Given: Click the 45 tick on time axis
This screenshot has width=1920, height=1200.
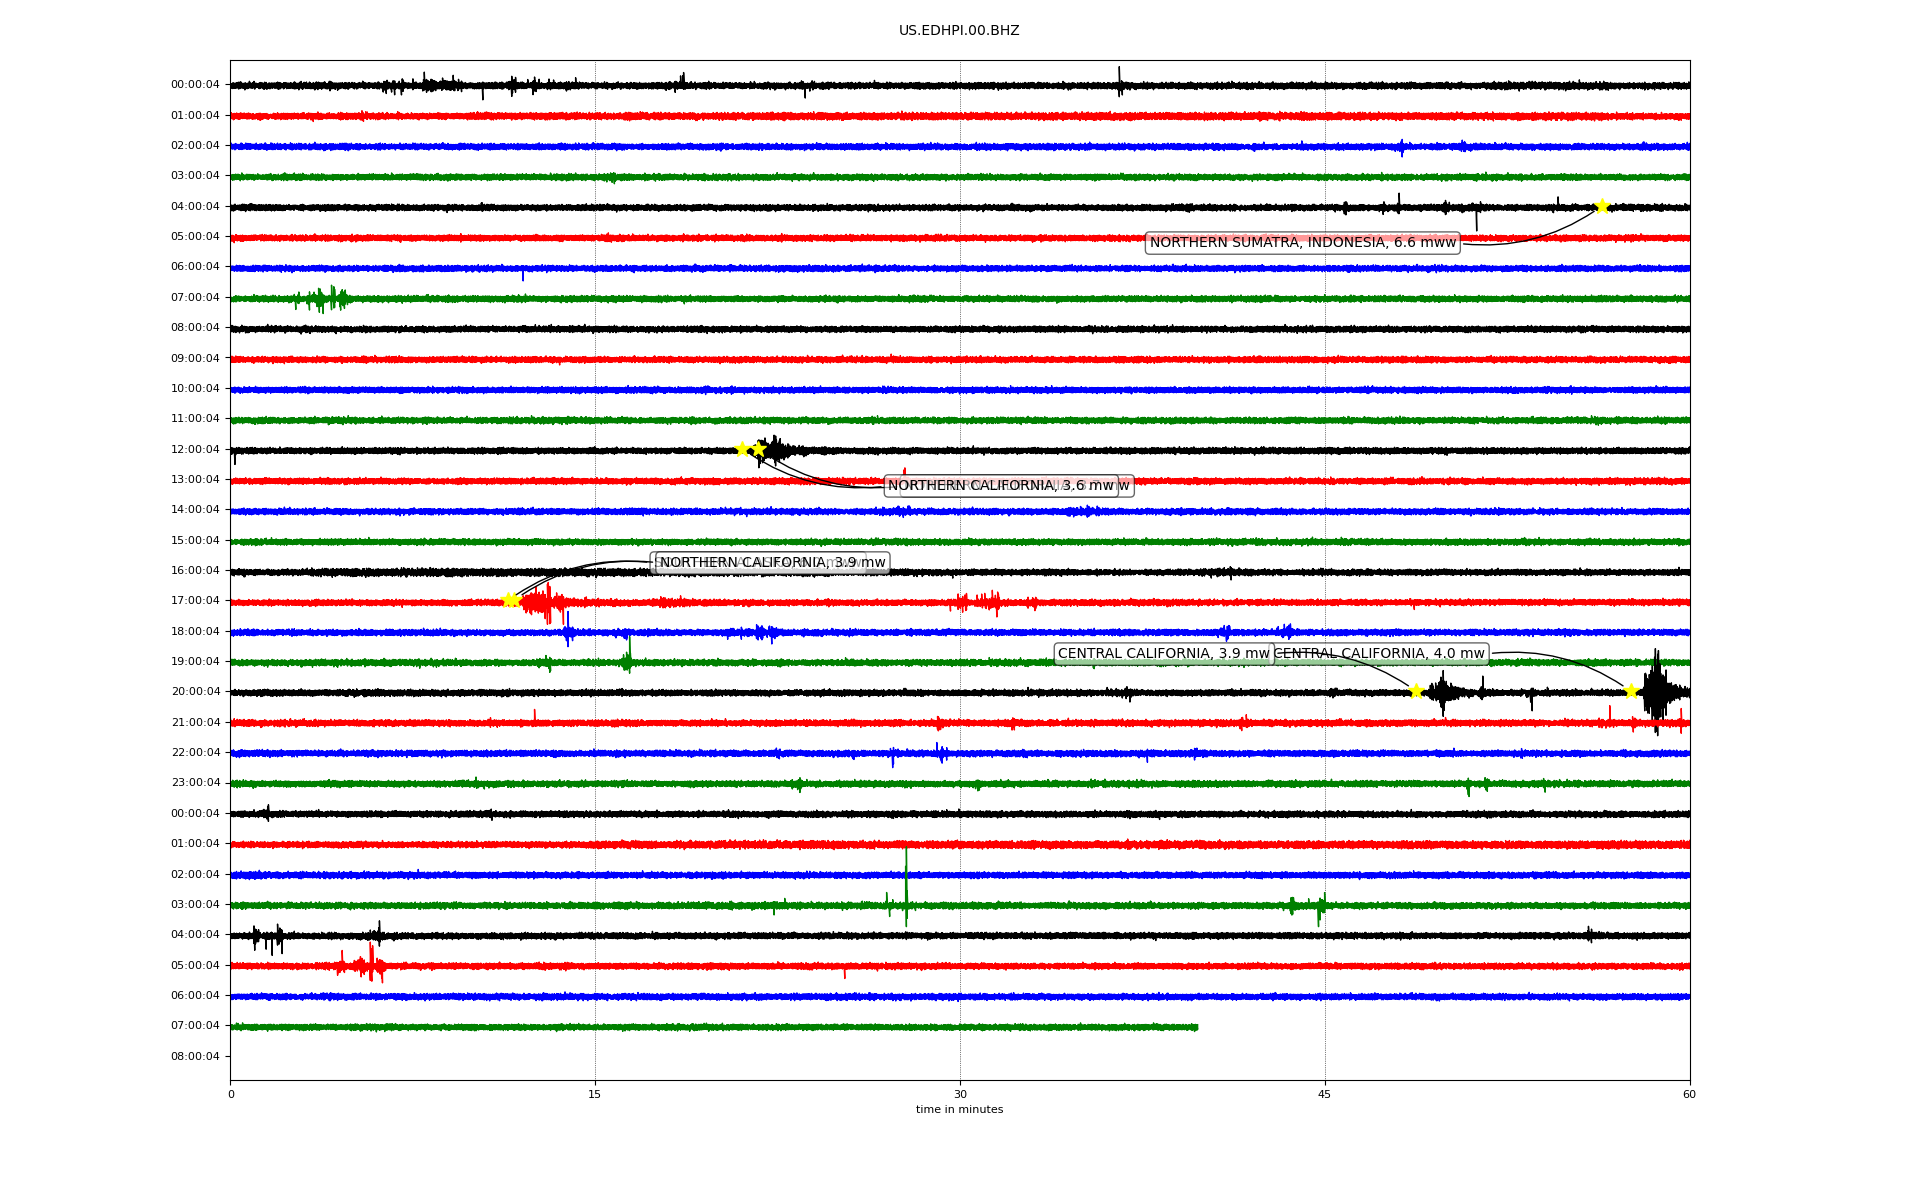Looking at the screenshot, I should point(1324,1094).
